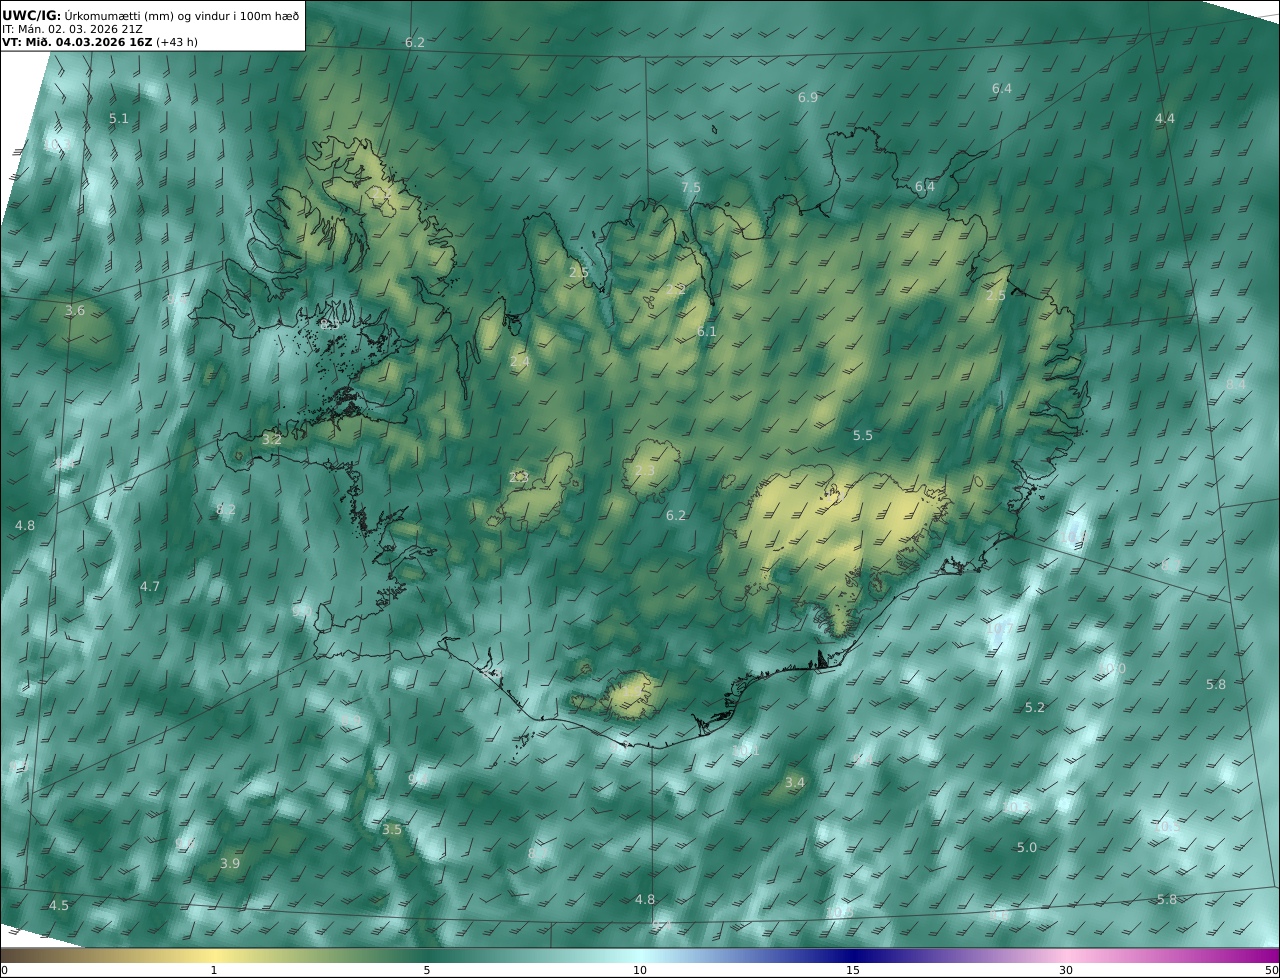Image resolution: width=1280 pixels, height=978 pixels.
Task: Click the '3.4' value label on the map
Action: 795,782
